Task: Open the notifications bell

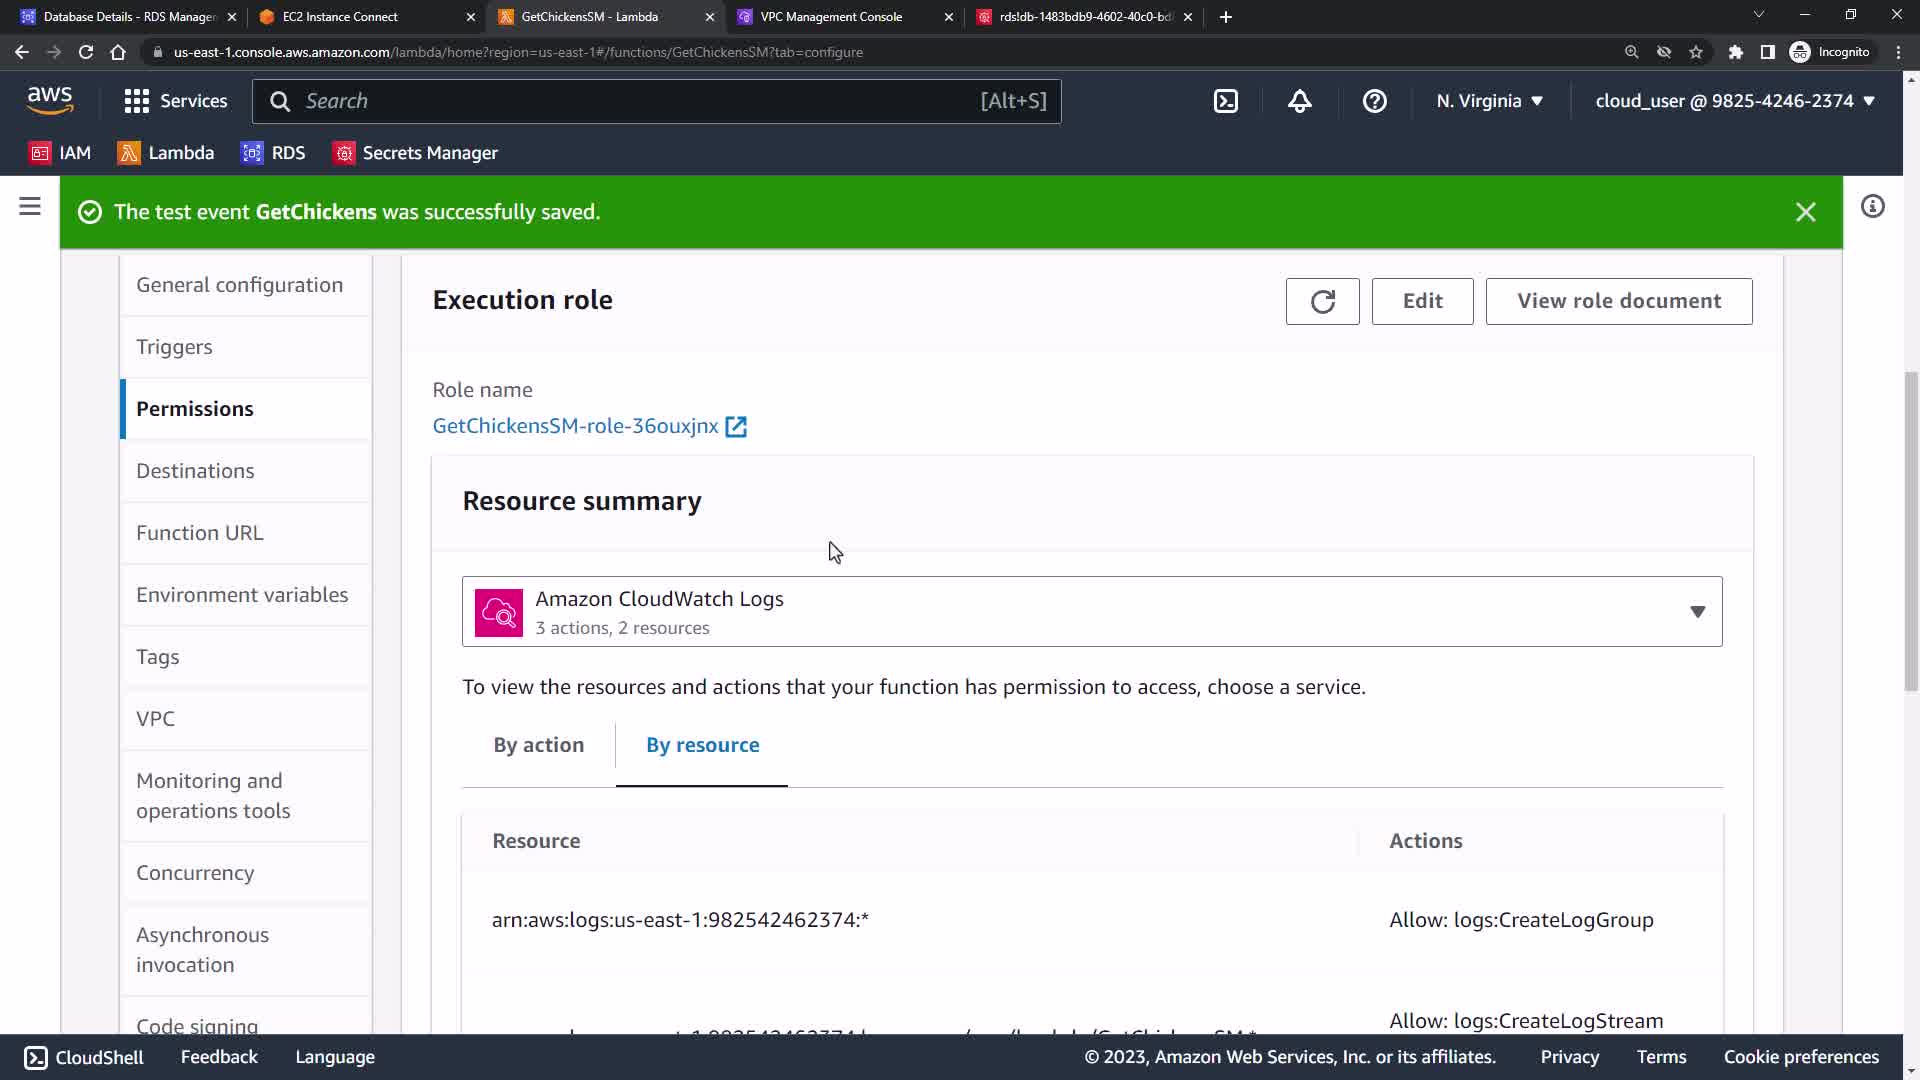Action: 1299,101
